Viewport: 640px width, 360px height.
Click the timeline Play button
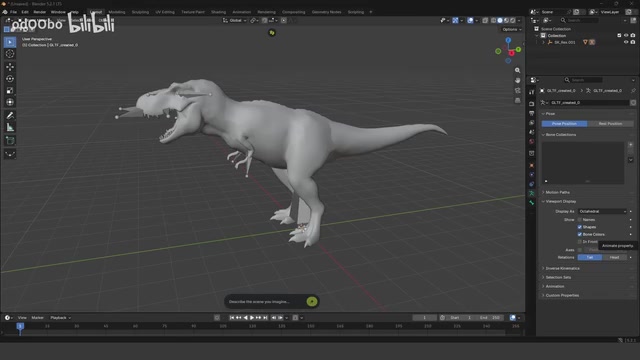(x=252, y=318)
